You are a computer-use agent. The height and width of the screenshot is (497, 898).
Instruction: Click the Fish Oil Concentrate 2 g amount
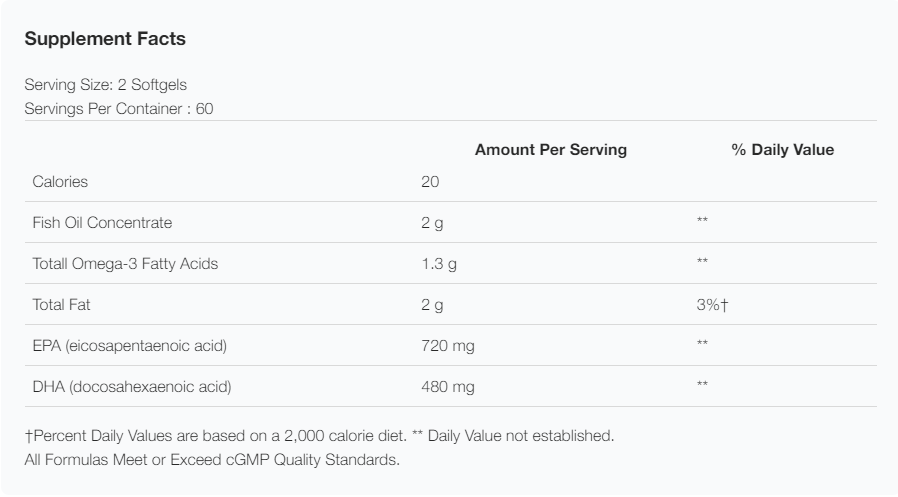tap(432, 223)
